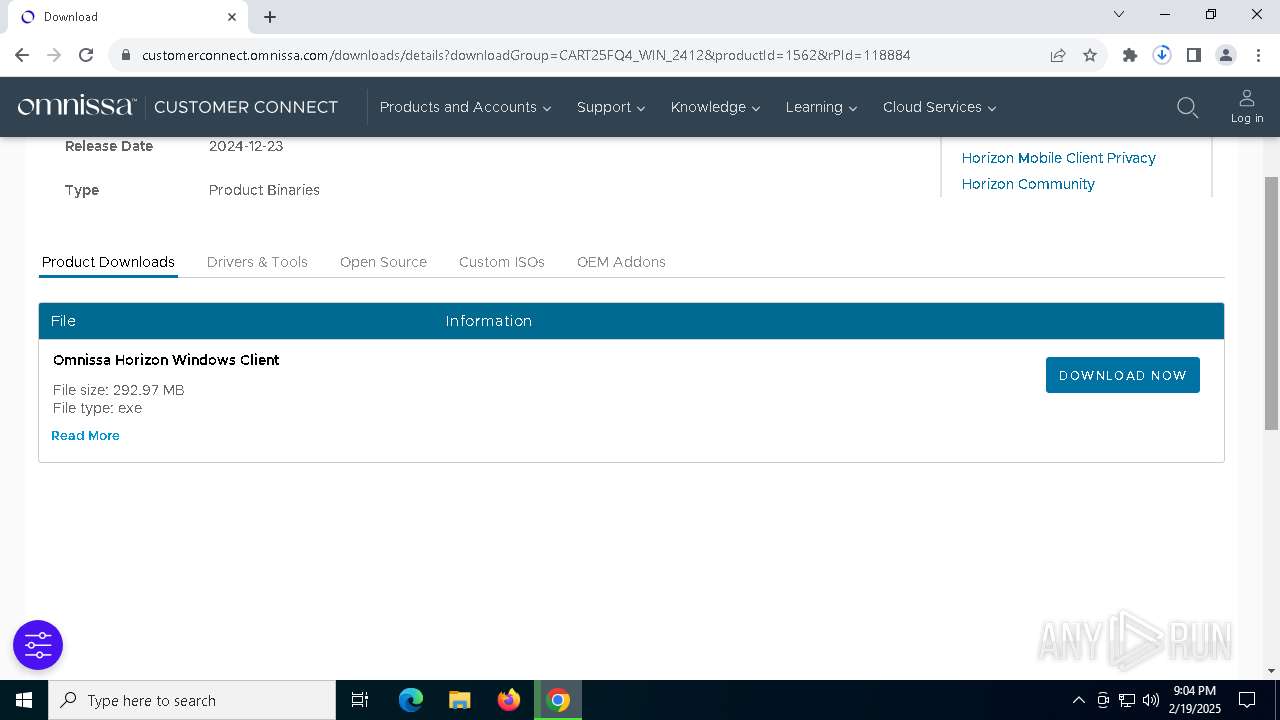Screen dimensions: 1280x720
Task: Click the Log in user icon
Action: (x=1247, y=106)
